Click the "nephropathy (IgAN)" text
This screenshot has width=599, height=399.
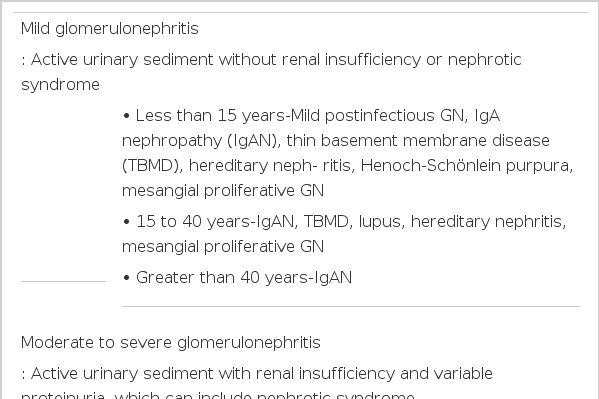pyautogui.click(x=201, y=141)
